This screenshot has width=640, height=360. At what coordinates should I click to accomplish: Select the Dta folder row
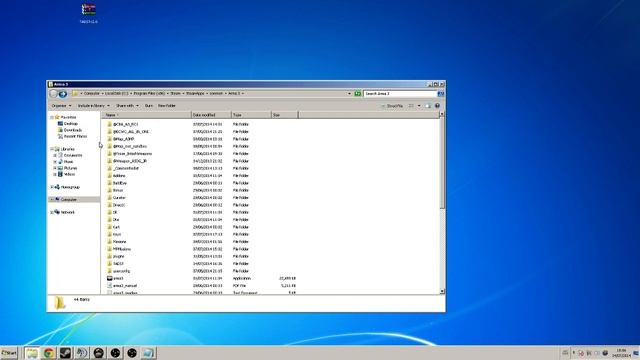(x=200, y=220)
